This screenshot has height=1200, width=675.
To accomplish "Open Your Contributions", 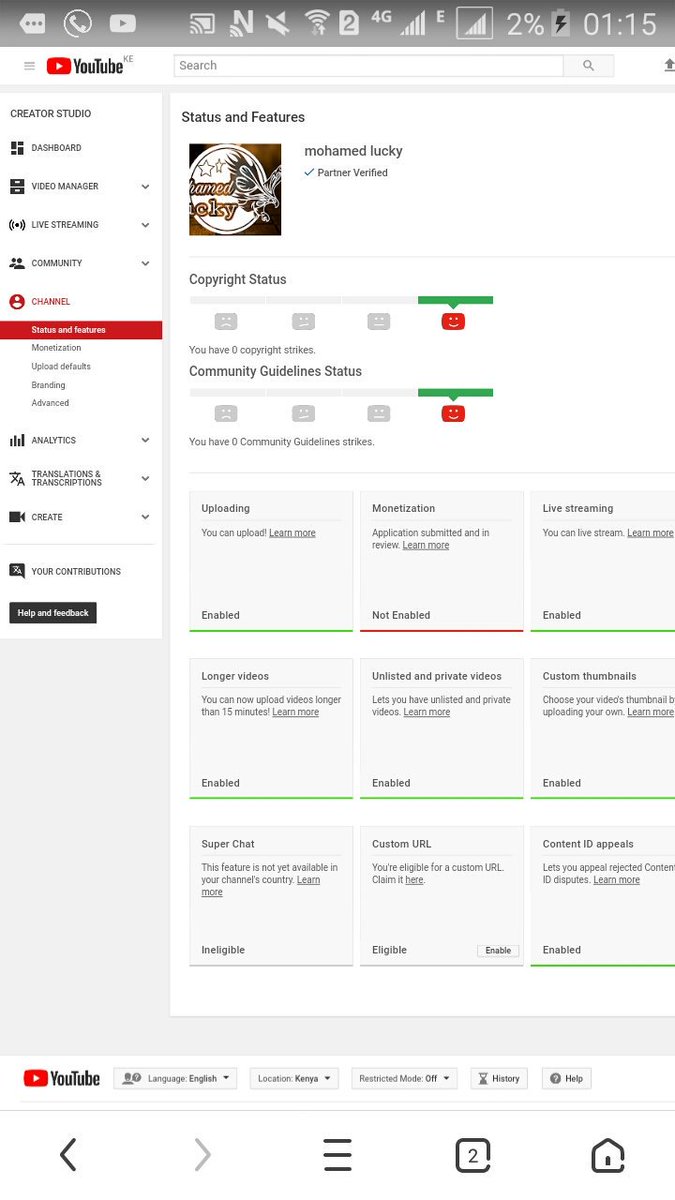I will pyautogui.click(x=75, y=571).
